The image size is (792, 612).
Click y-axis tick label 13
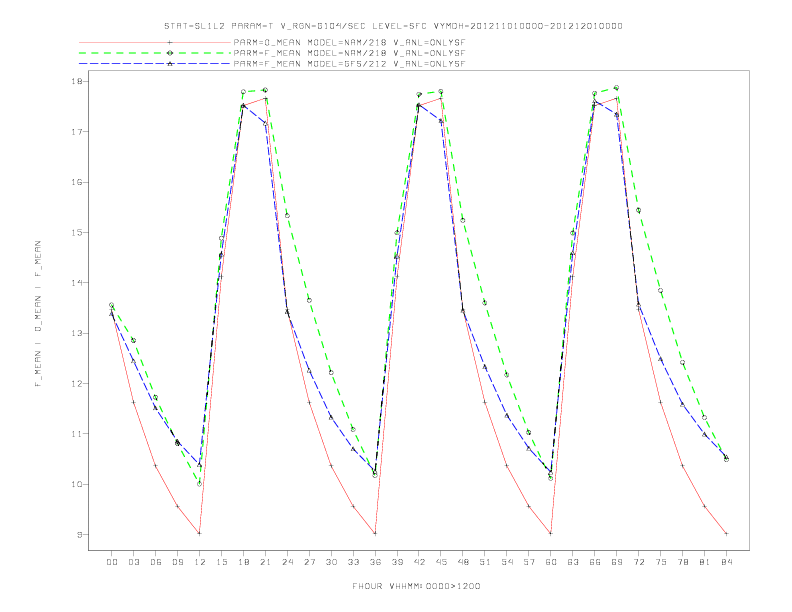(77, 333)
